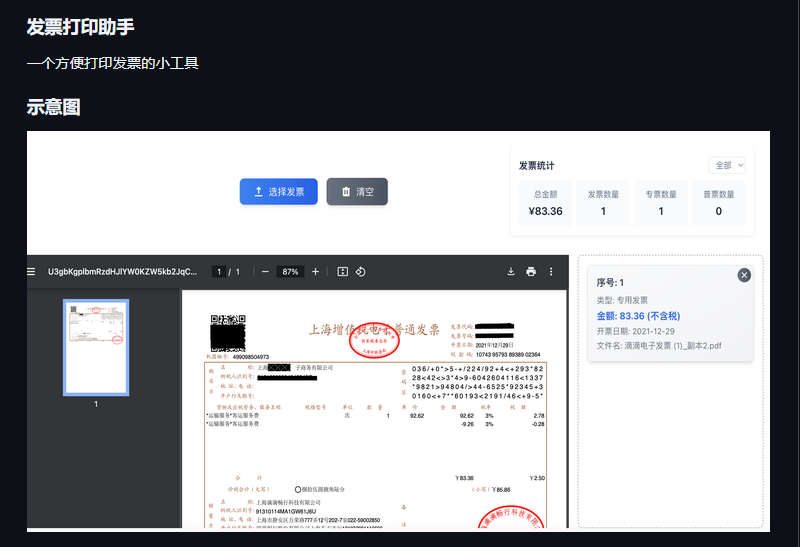This screenshot has height=547, width=800.
Task: Download the PDF with download icon
Action: pyautogui.click(x=511, y=271)
